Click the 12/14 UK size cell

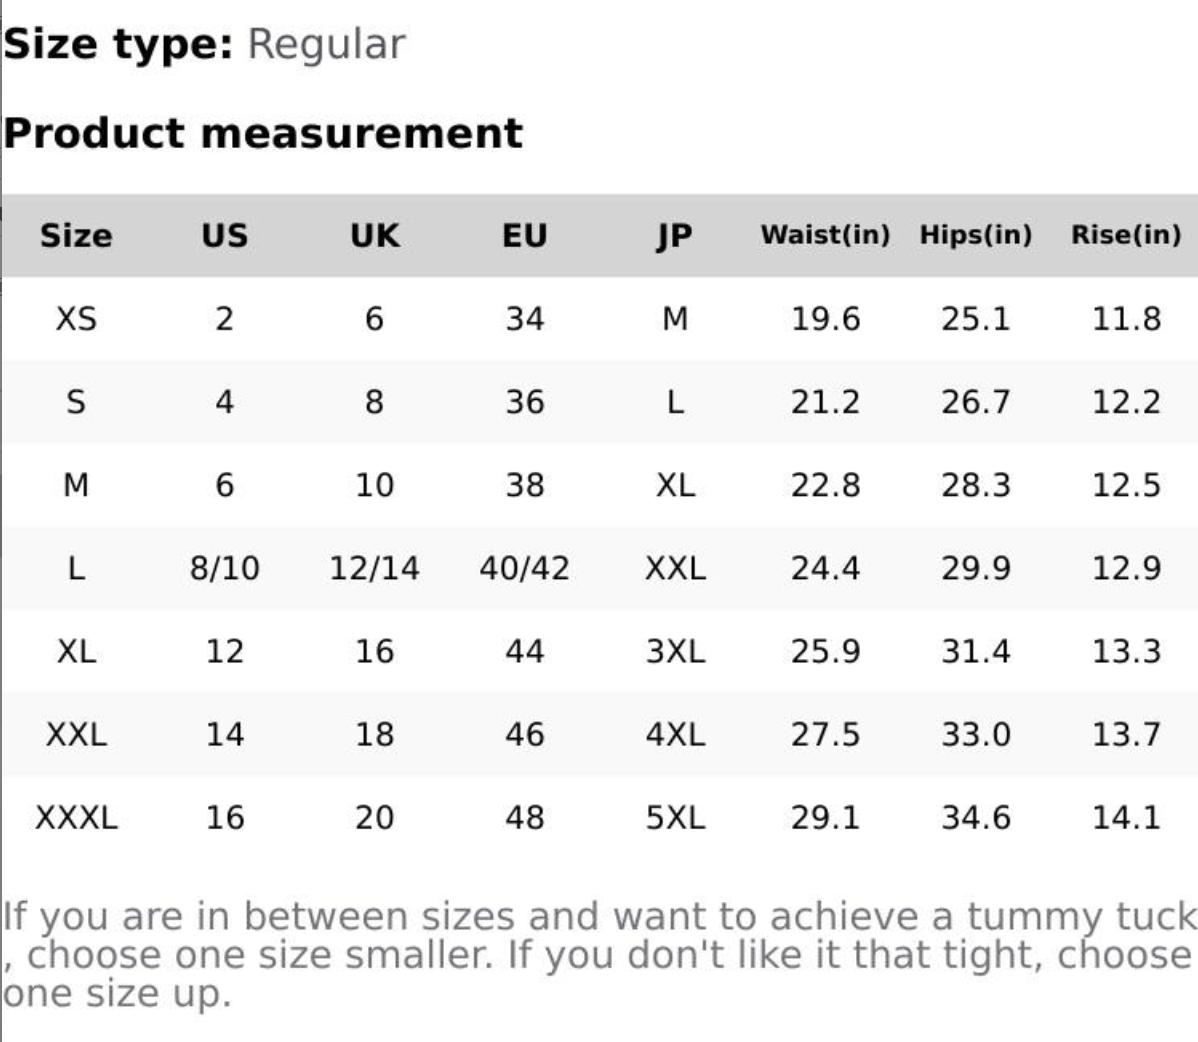click(374, 568)
